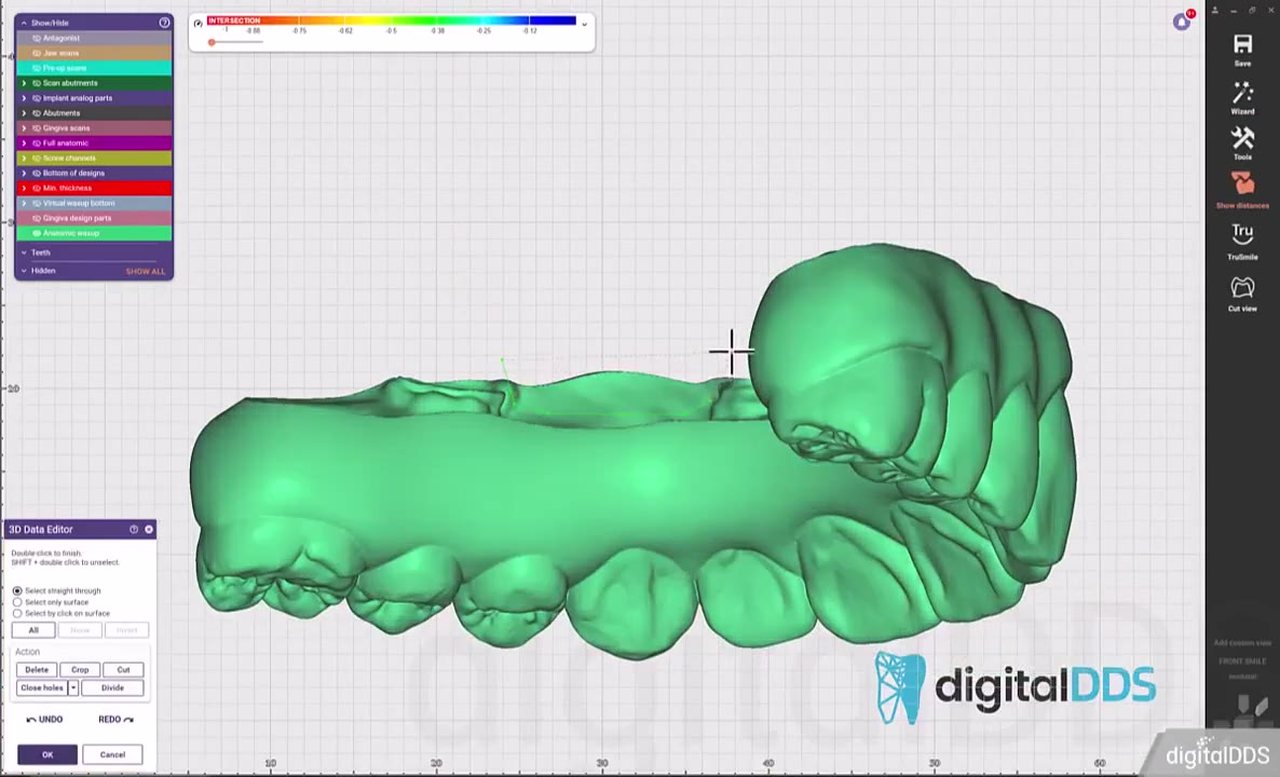Screen dimensions: 1280x777
Task: Click the Crop action button
Action: (x=80, y=670)
